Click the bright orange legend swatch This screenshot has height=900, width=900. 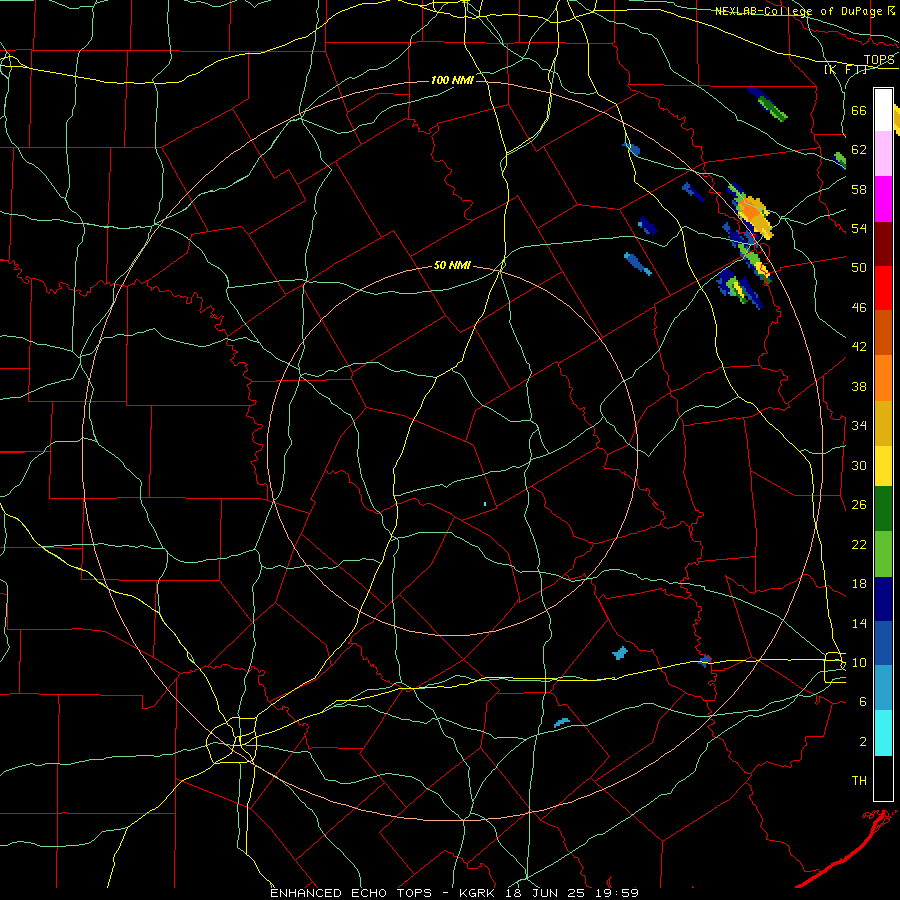883,378
